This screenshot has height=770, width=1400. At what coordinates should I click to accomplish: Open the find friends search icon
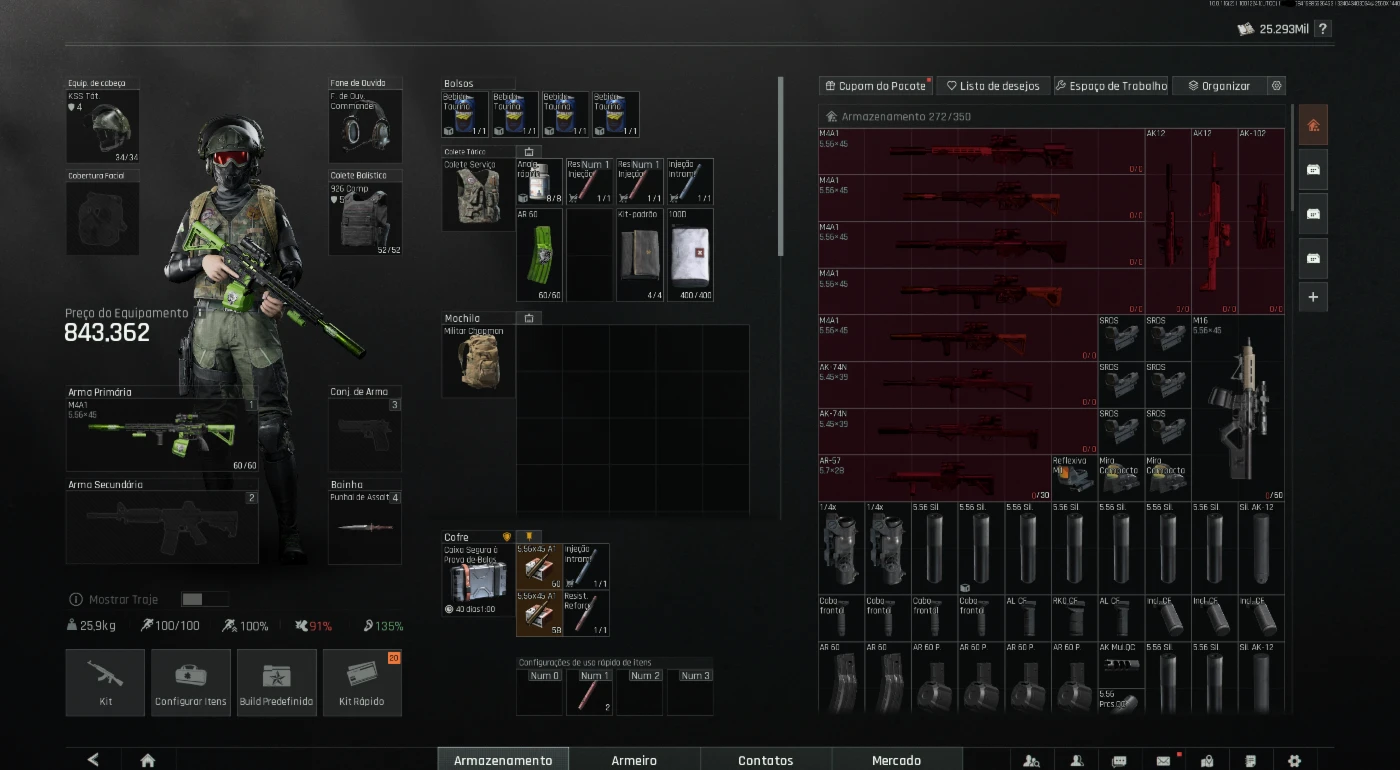pyautogui.click(x=1032, y=760)
